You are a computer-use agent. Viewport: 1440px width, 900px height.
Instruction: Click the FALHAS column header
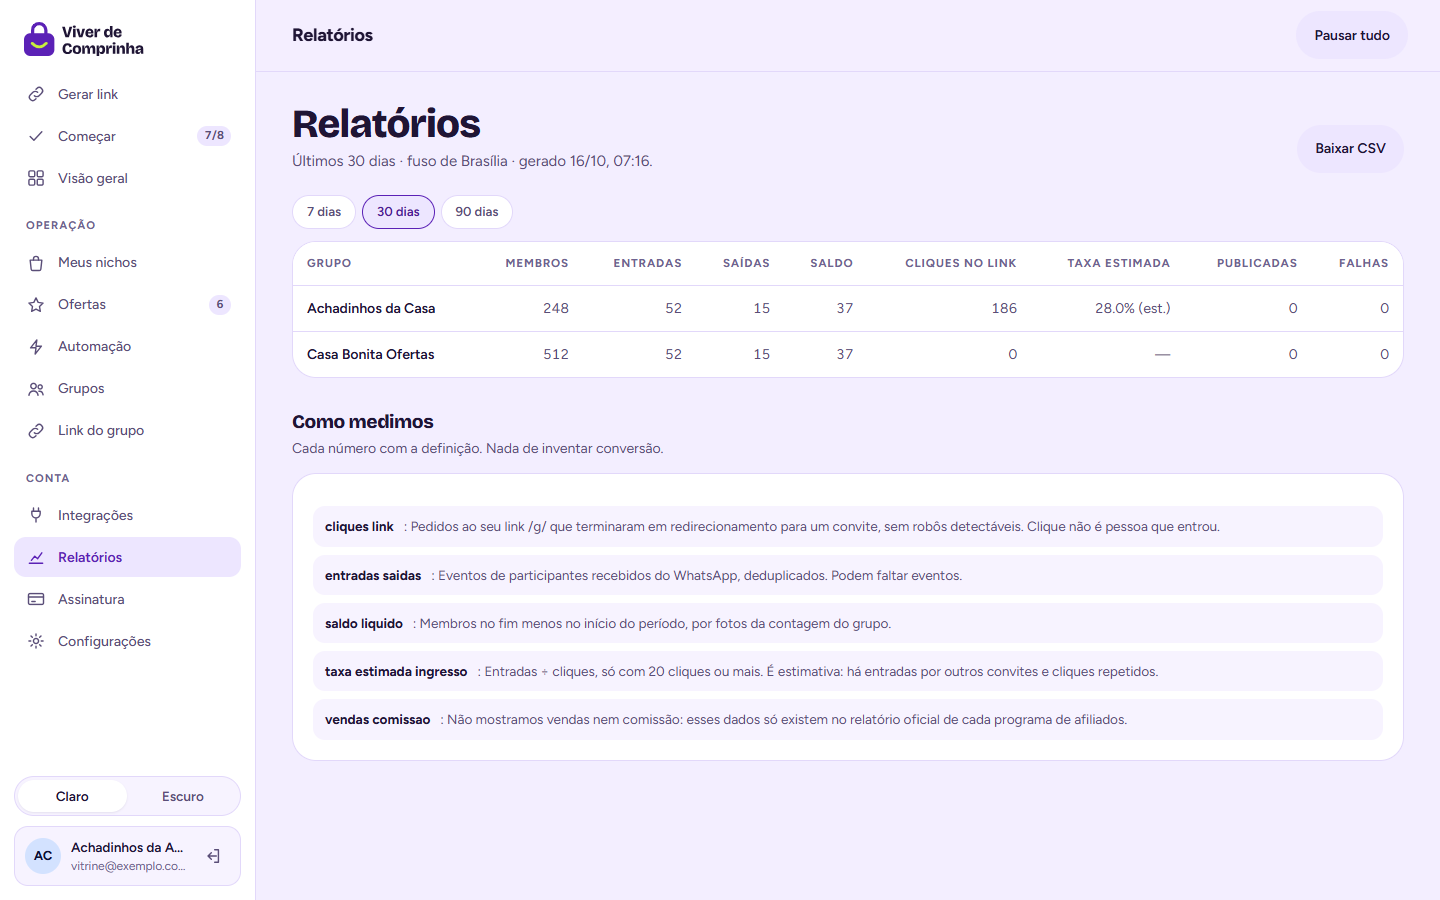pos(1364,263)
